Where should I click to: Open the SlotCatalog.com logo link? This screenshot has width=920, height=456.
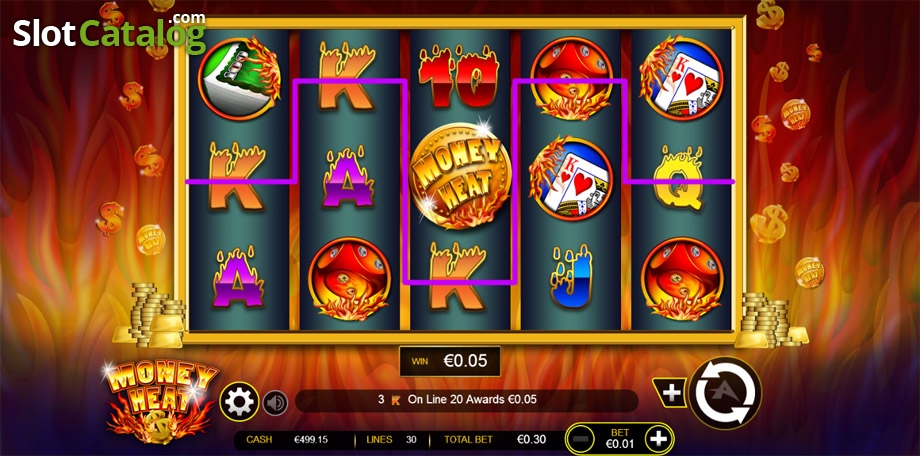pos(109,31)
